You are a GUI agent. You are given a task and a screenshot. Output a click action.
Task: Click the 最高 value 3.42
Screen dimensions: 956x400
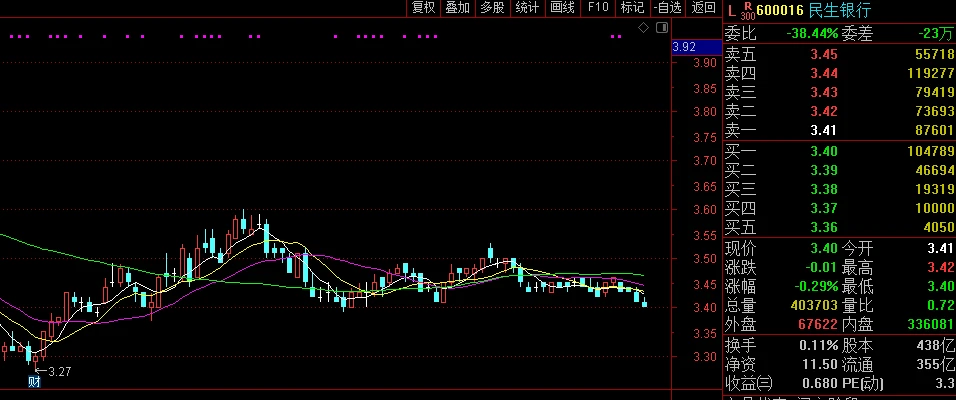[940, 268]
